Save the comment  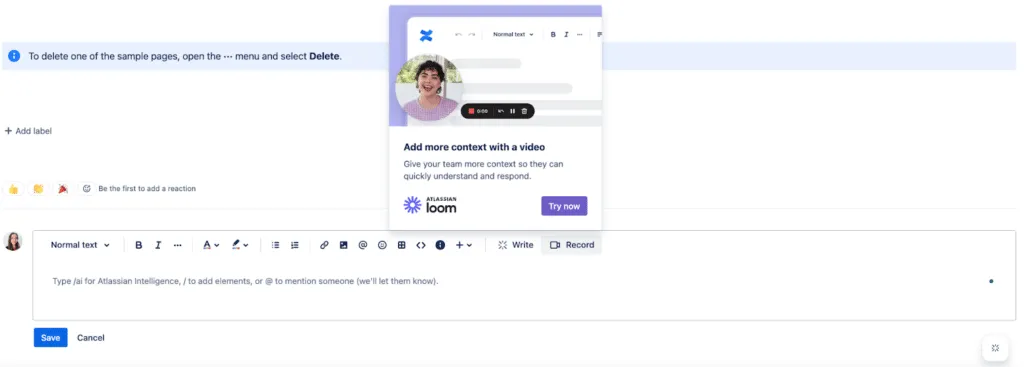[50, 338]
